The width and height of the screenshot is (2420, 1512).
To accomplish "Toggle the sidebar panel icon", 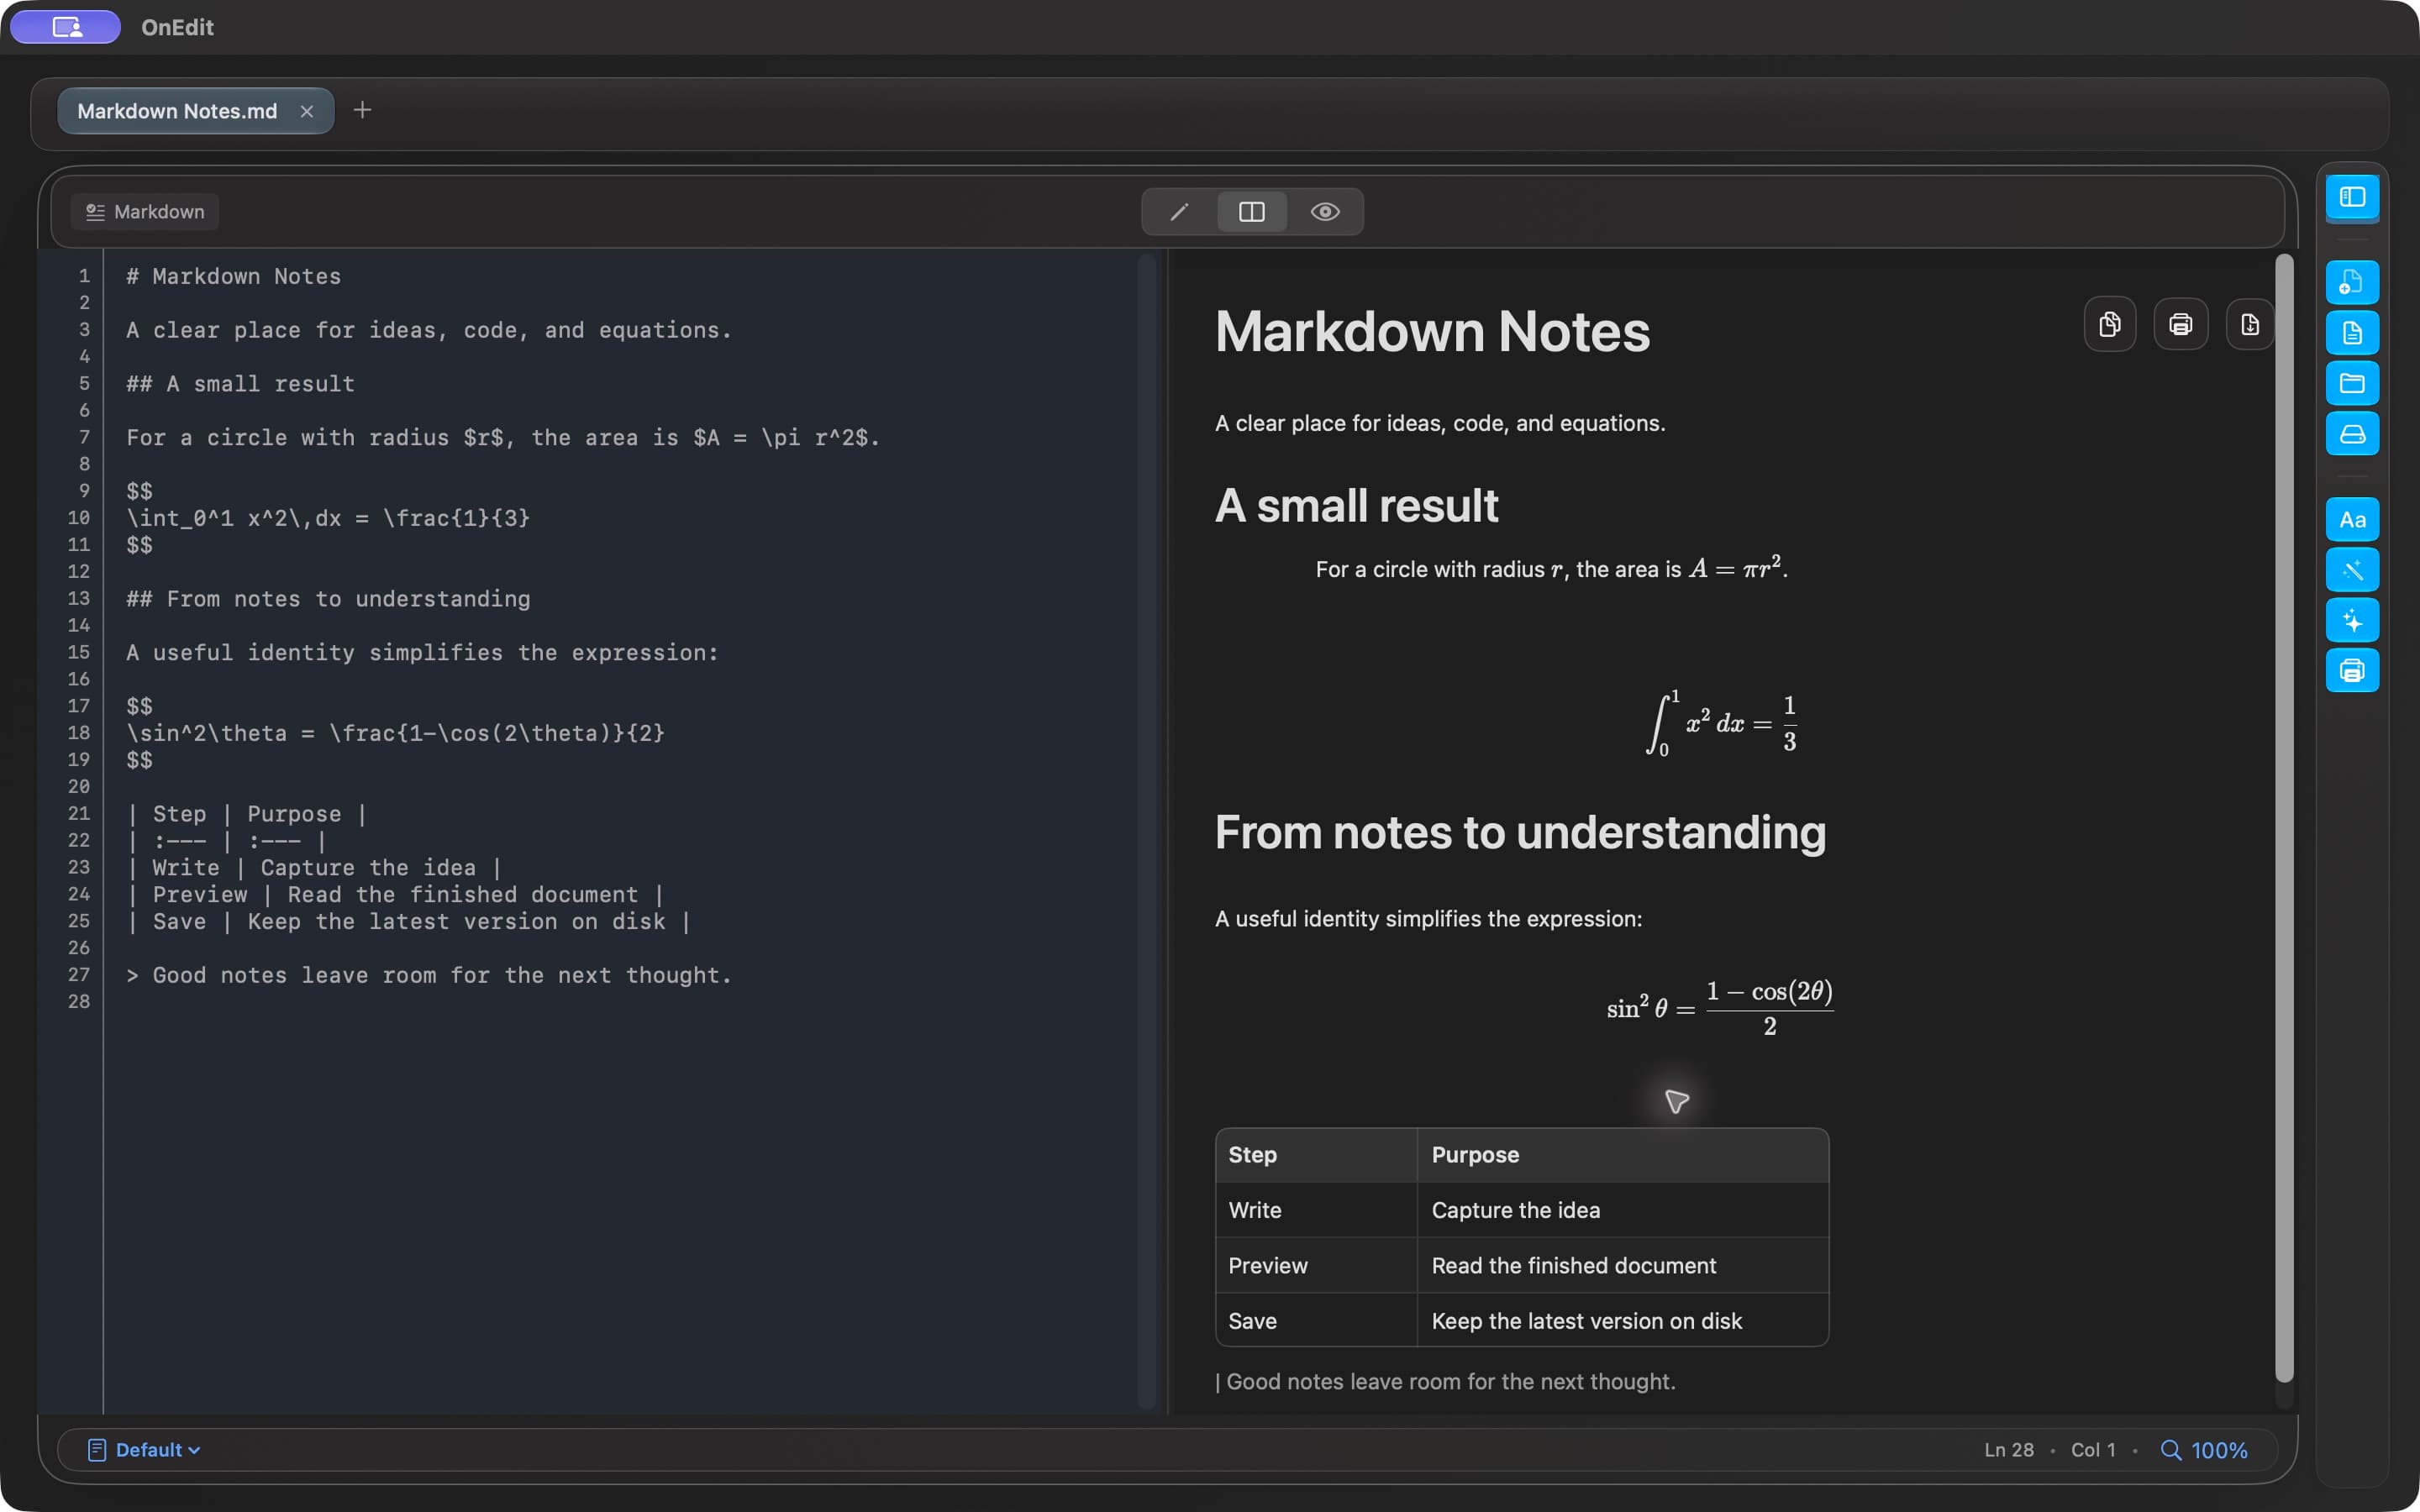I will coord(2352,197).
